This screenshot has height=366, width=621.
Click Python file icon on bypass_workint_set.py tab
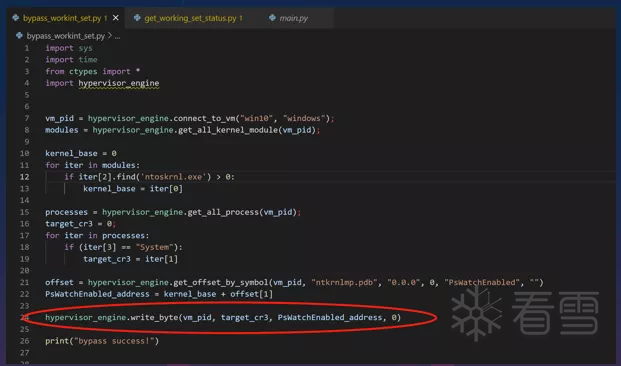[x=15, y=18]
